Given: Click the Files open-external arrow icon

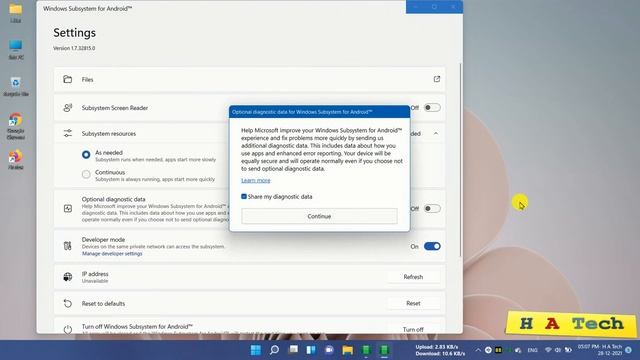Looking at the screenshot, I should coord(437,79).
